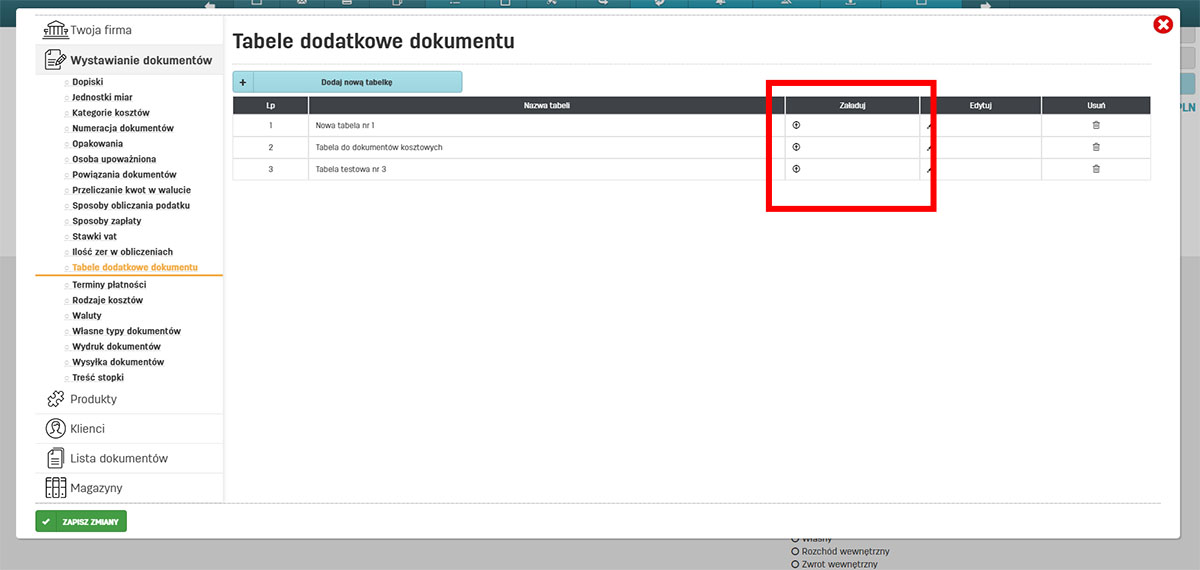The width and height of the screenshot is (1200, 570).
Task: Click load icon for Nowa tabela nr 1
Action: [x=797, y=125]
